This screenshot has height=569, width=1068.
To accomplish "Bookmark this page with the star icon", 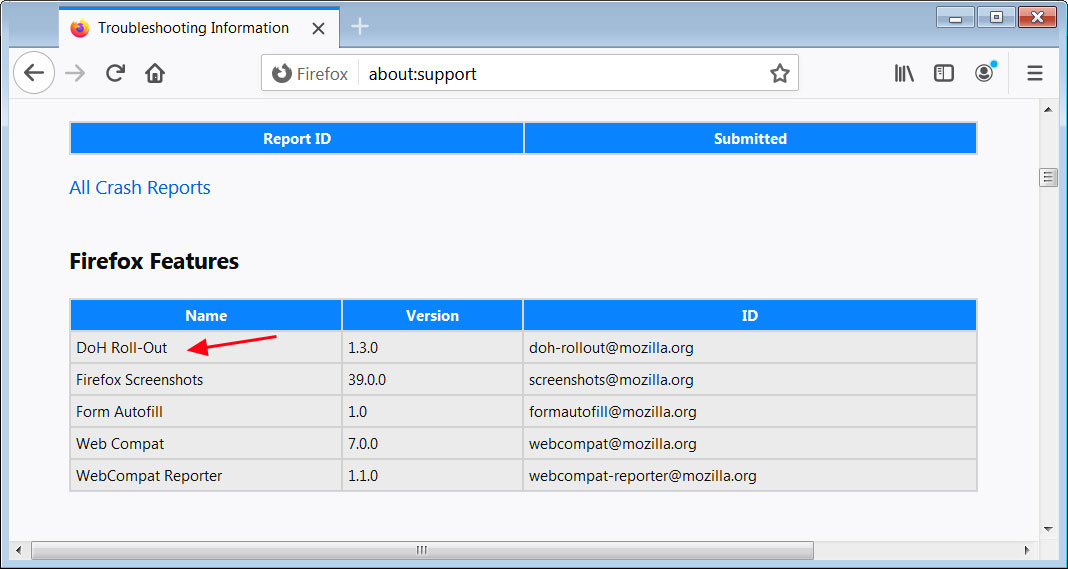I will click(x=779, y=74).
